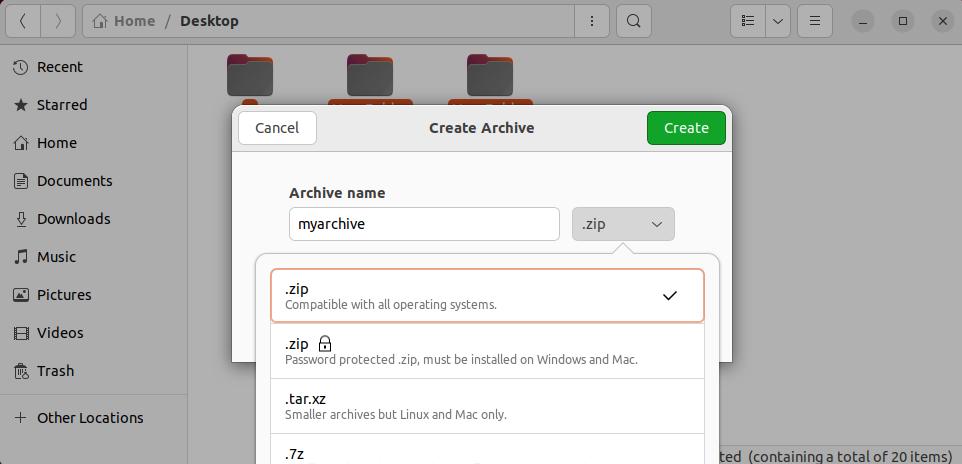Select the .zip compatible format option

487,295
